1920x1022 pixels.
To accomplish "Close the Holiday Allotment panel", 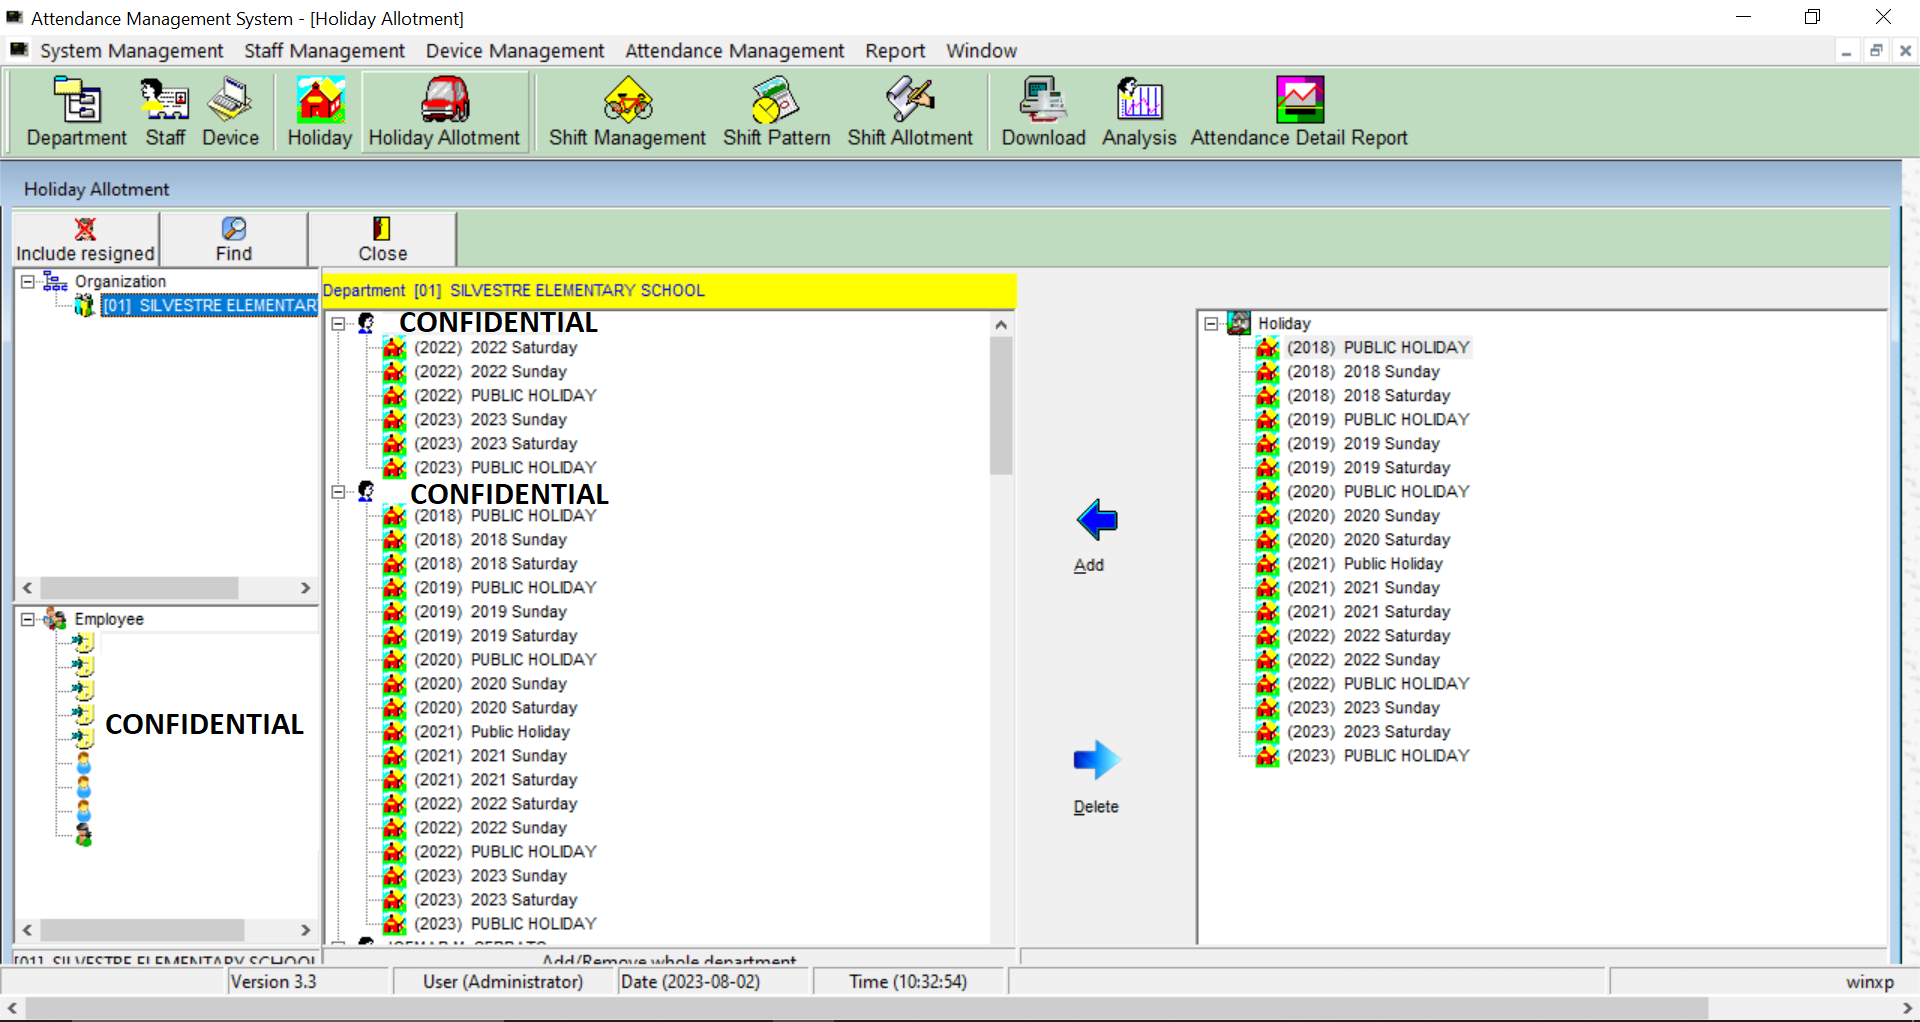I will pos(383,239).
